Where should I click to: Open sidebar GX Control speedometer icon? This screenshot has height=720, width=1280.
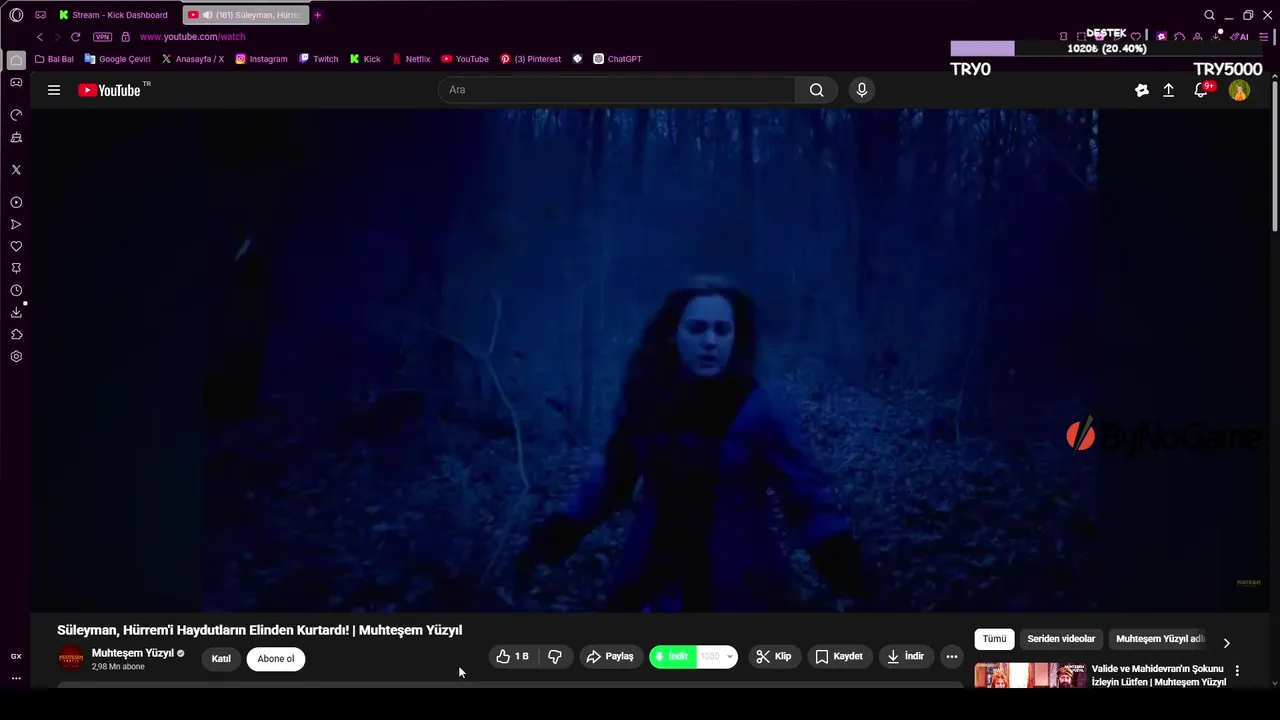16,115
